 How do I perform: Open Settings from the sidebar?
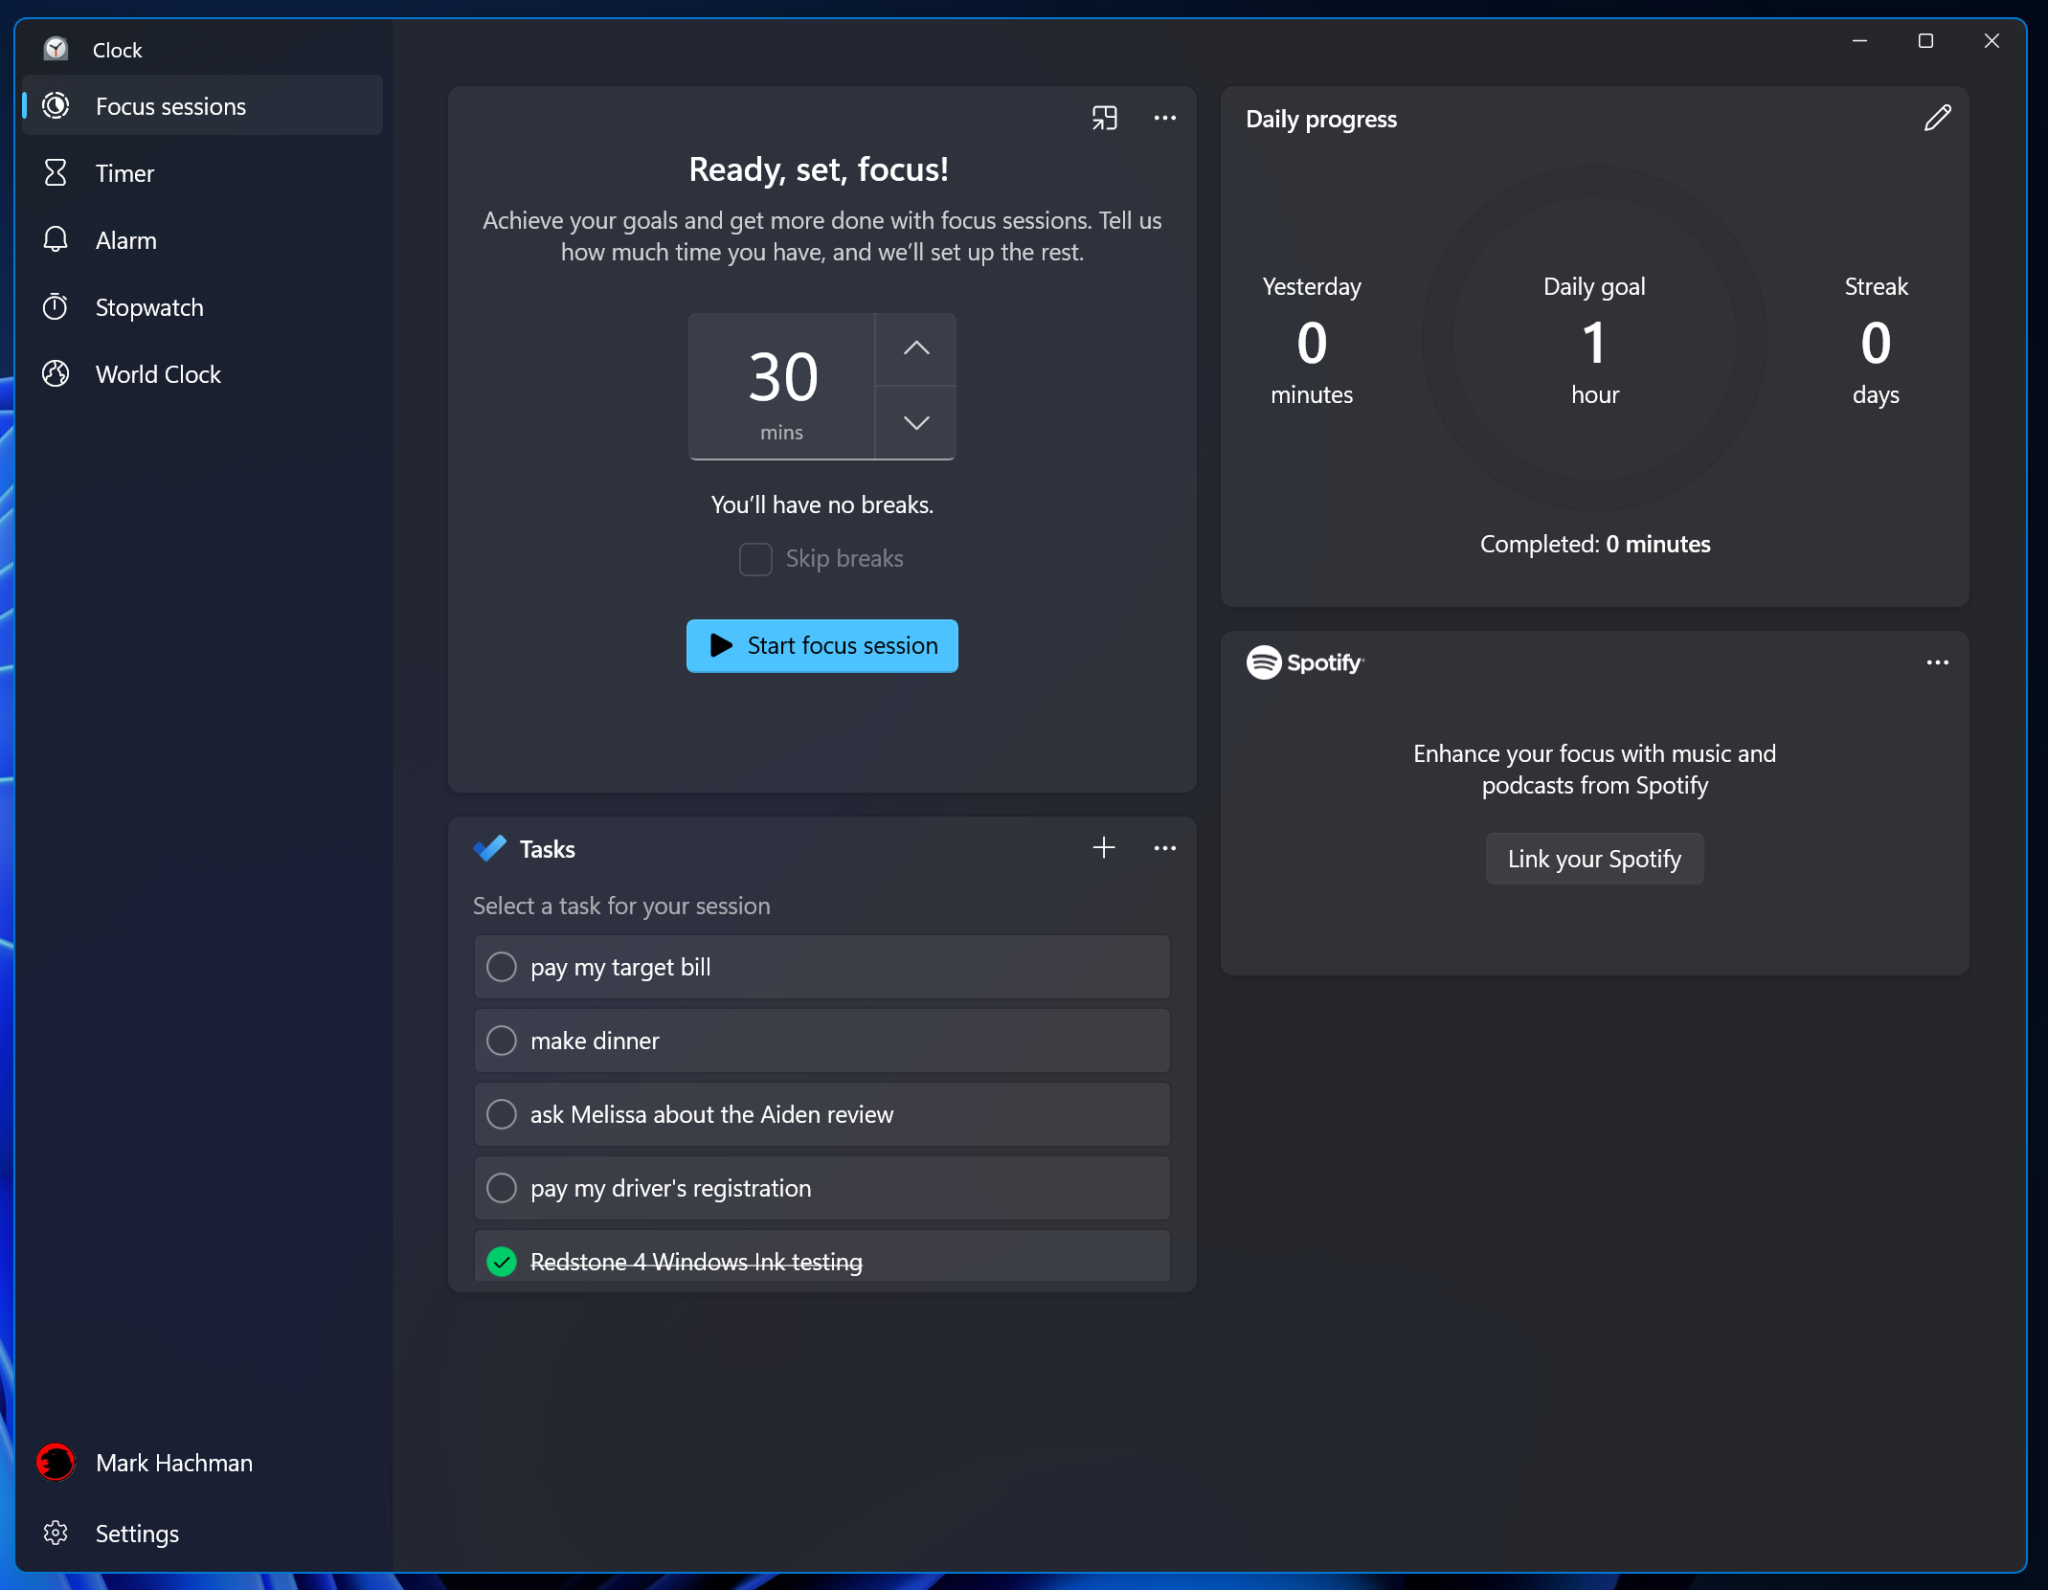136,1533
